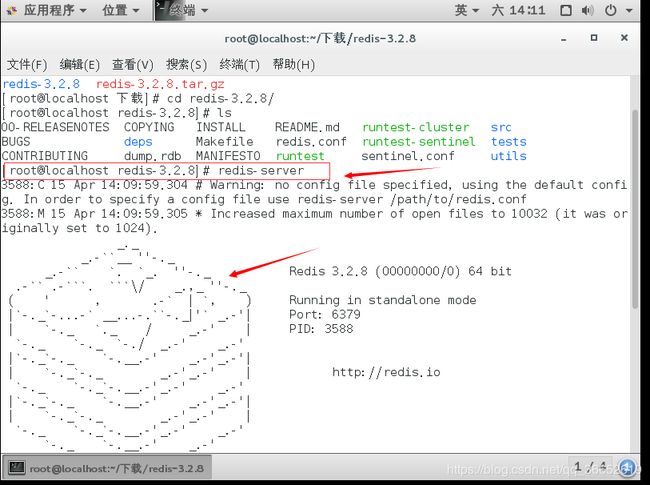Click the window/screen icon in system tray
Screen dimensions: 650x485
[566, 10]
